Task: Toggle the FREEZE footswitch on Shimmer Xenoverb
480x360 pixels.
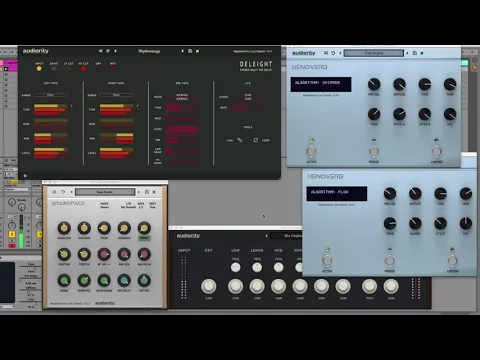Action: 374,152
